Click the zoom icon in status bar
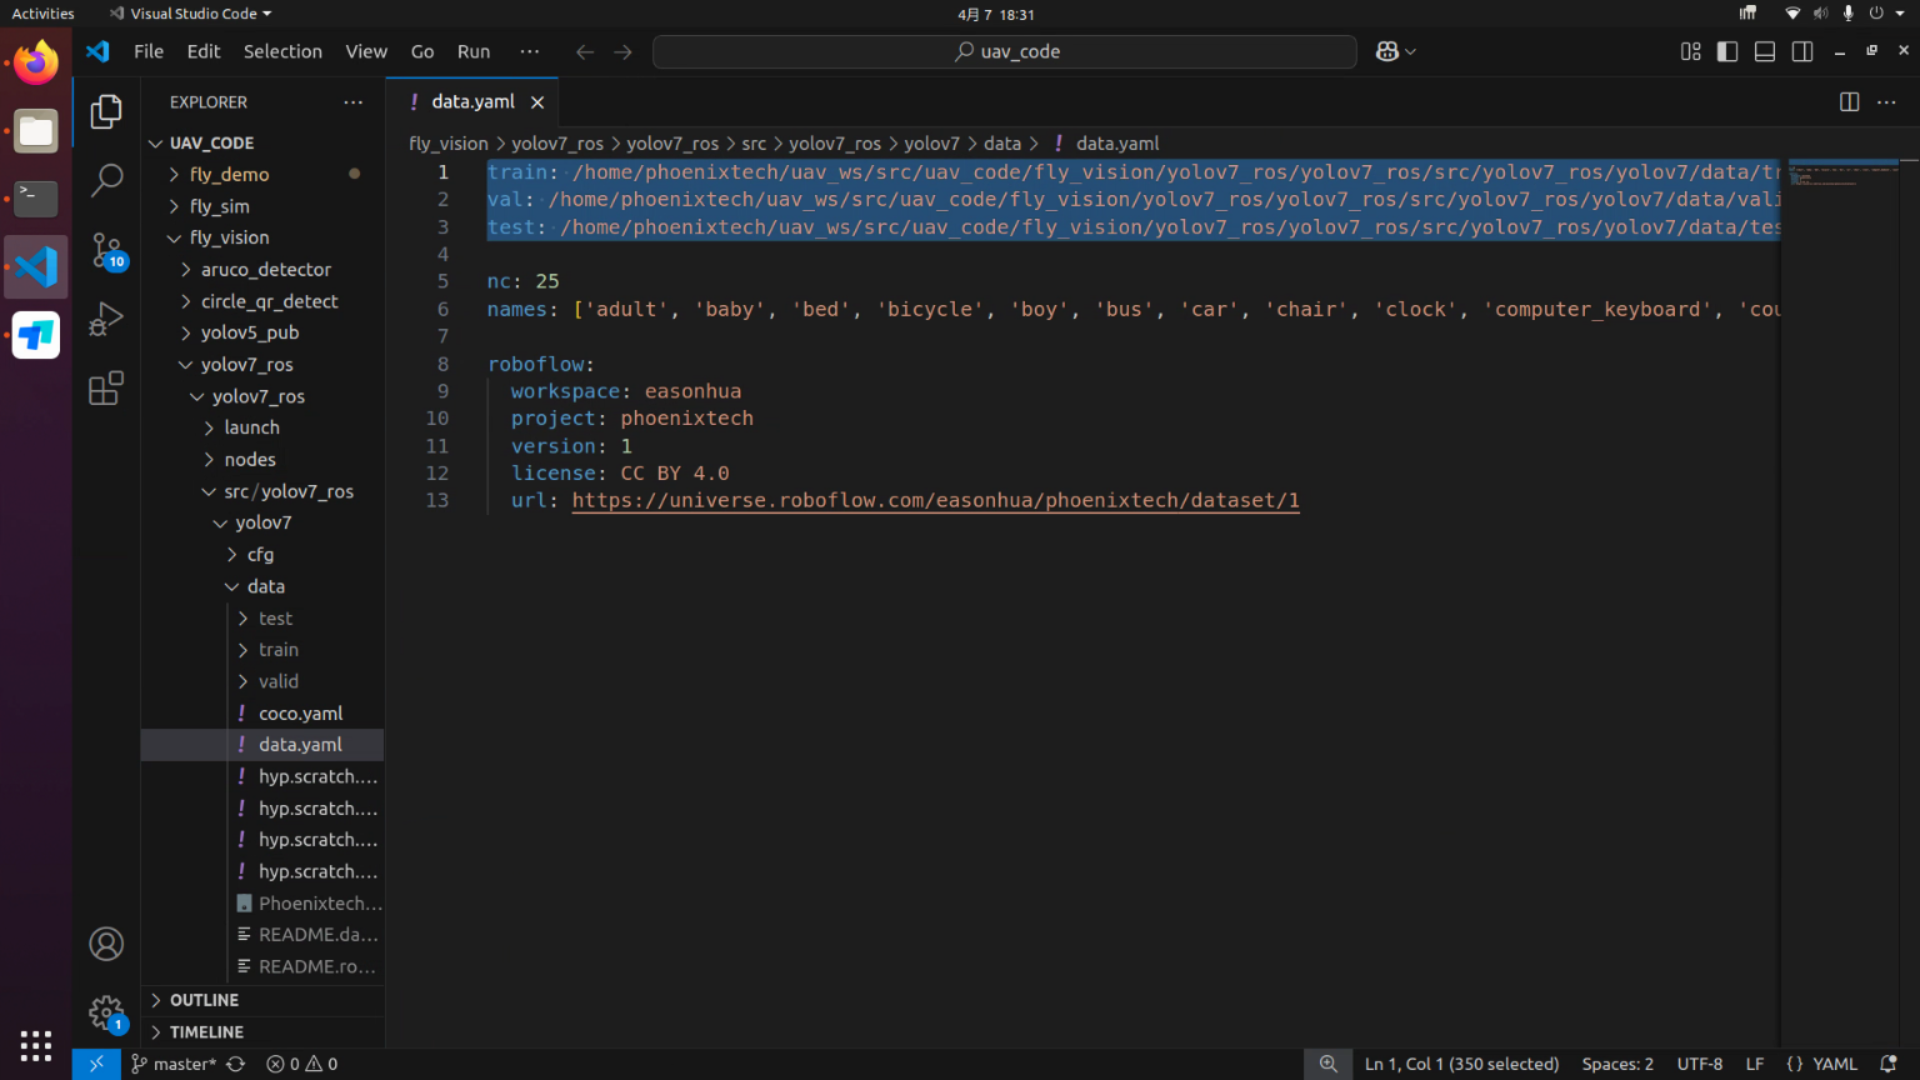This screenshot has height=1080, width=1920. click(x=1328, y=1064)
